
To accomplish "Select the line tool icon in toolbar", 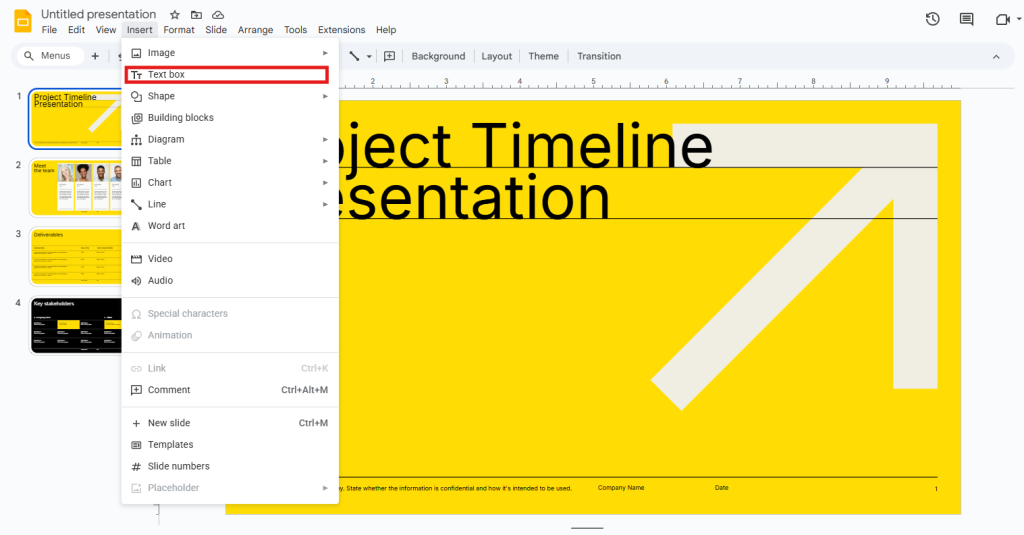I will pyautogui.click(x=354, y=56).
